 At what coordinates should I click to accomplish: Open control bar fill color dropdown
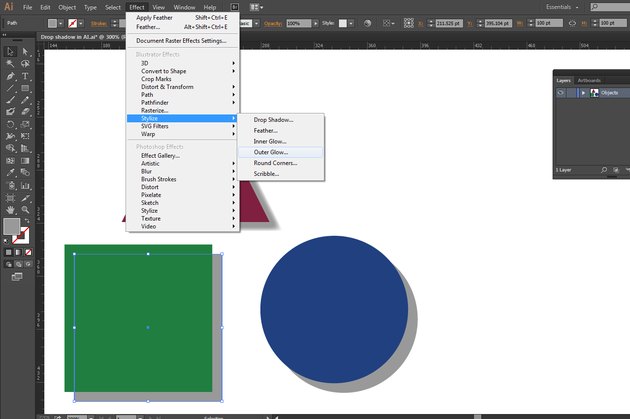click(61, 23)
